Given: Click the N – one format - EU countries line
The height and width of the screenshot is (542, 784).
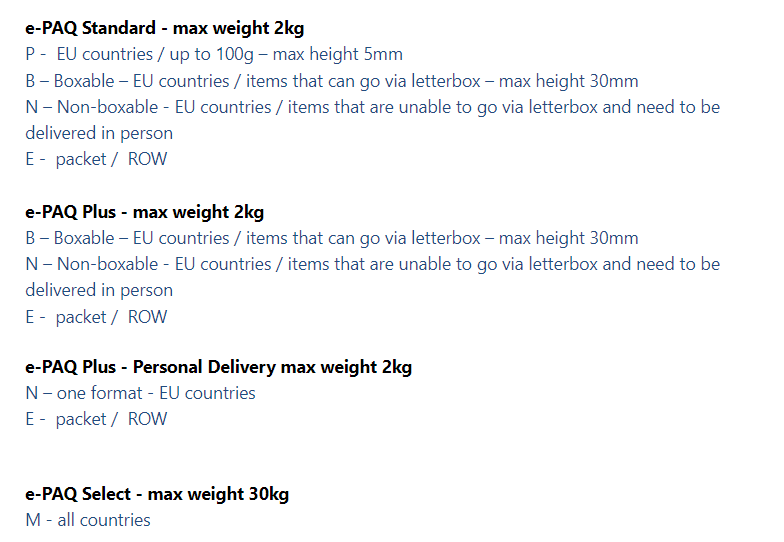Looking at the screenshot, I should pos(140,393).
